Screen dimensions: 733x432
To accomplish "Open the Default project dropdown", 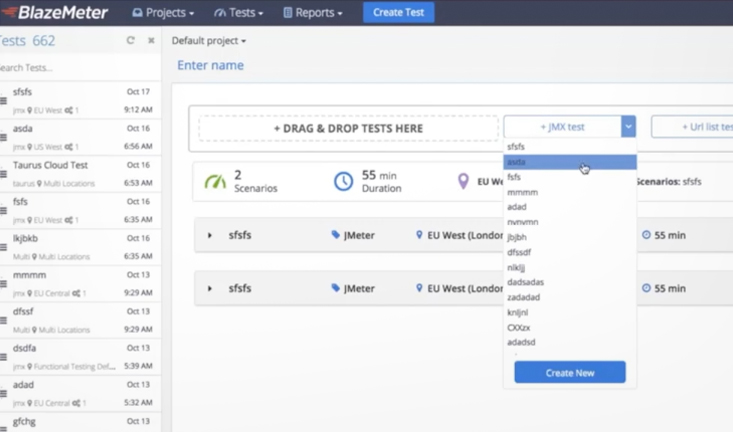I will [208, 41].
